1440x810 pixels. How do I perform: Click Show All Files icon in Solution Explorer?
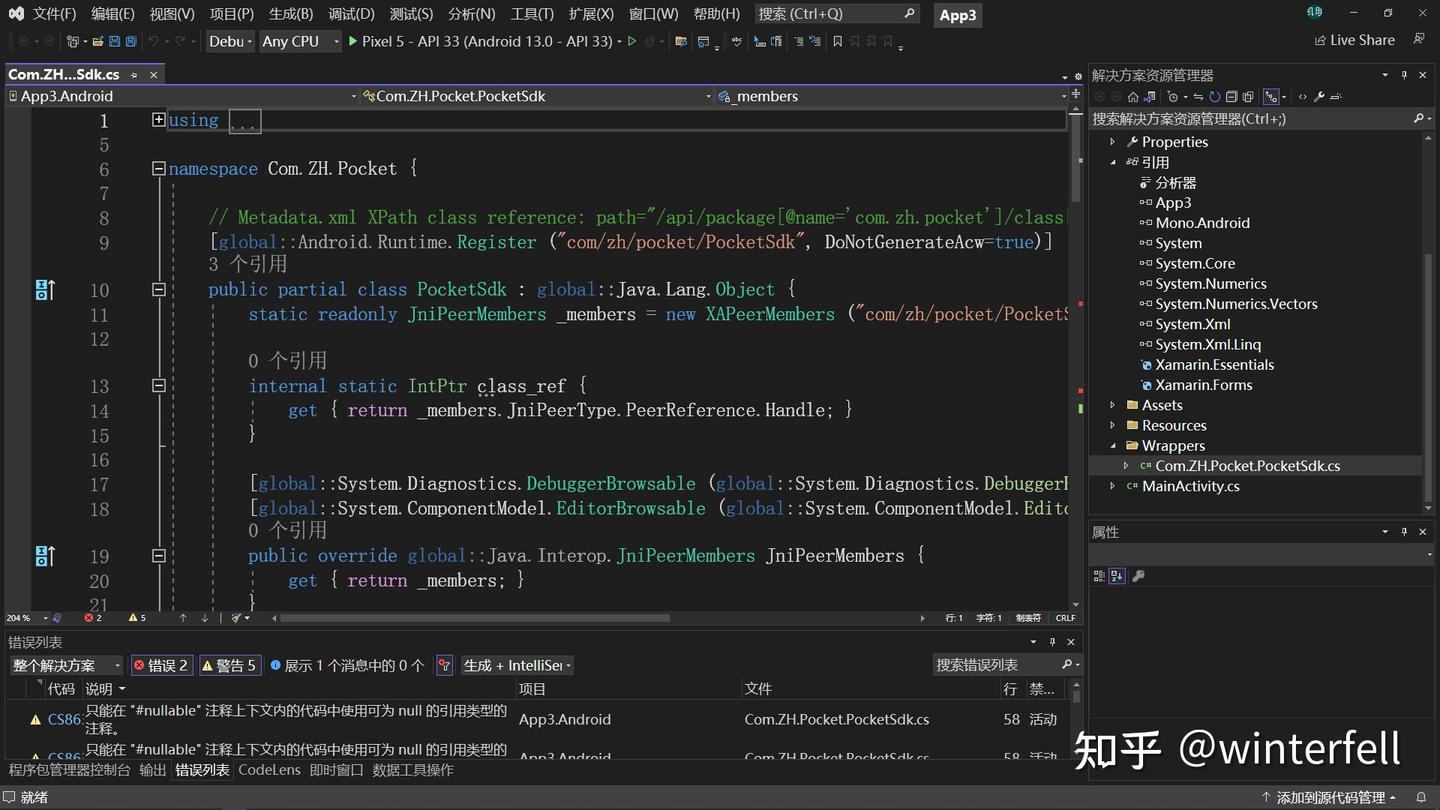(x=1248, y=97)
